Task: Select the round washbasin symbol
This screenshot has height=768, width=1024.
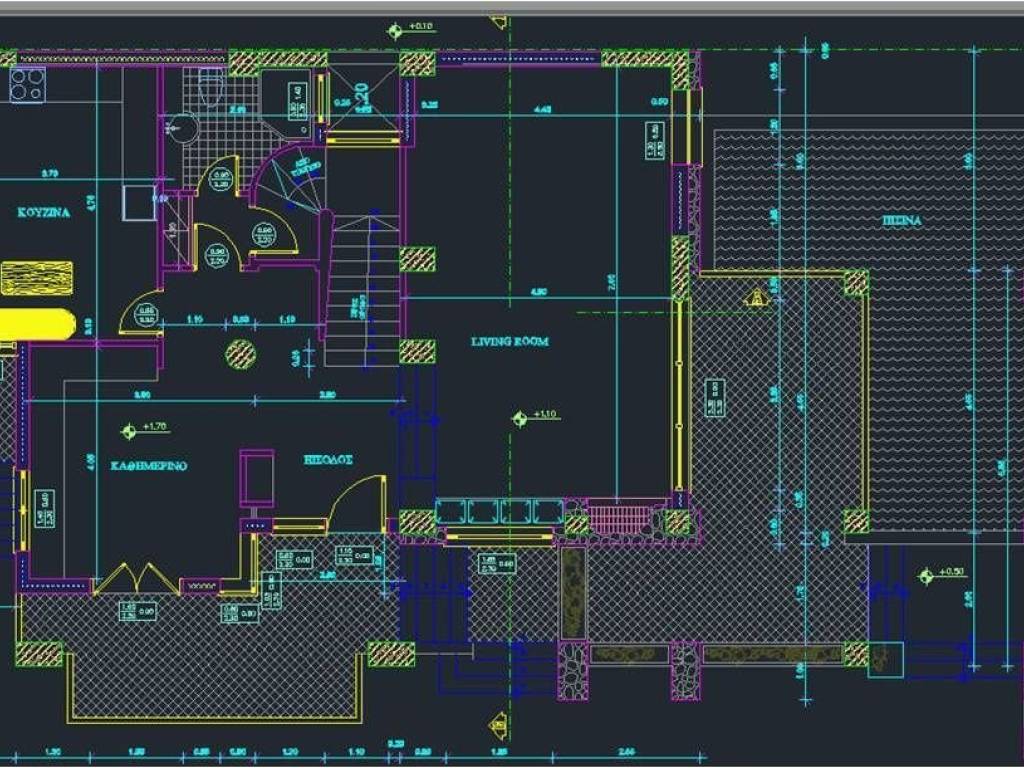Action: tap(182, 127)
